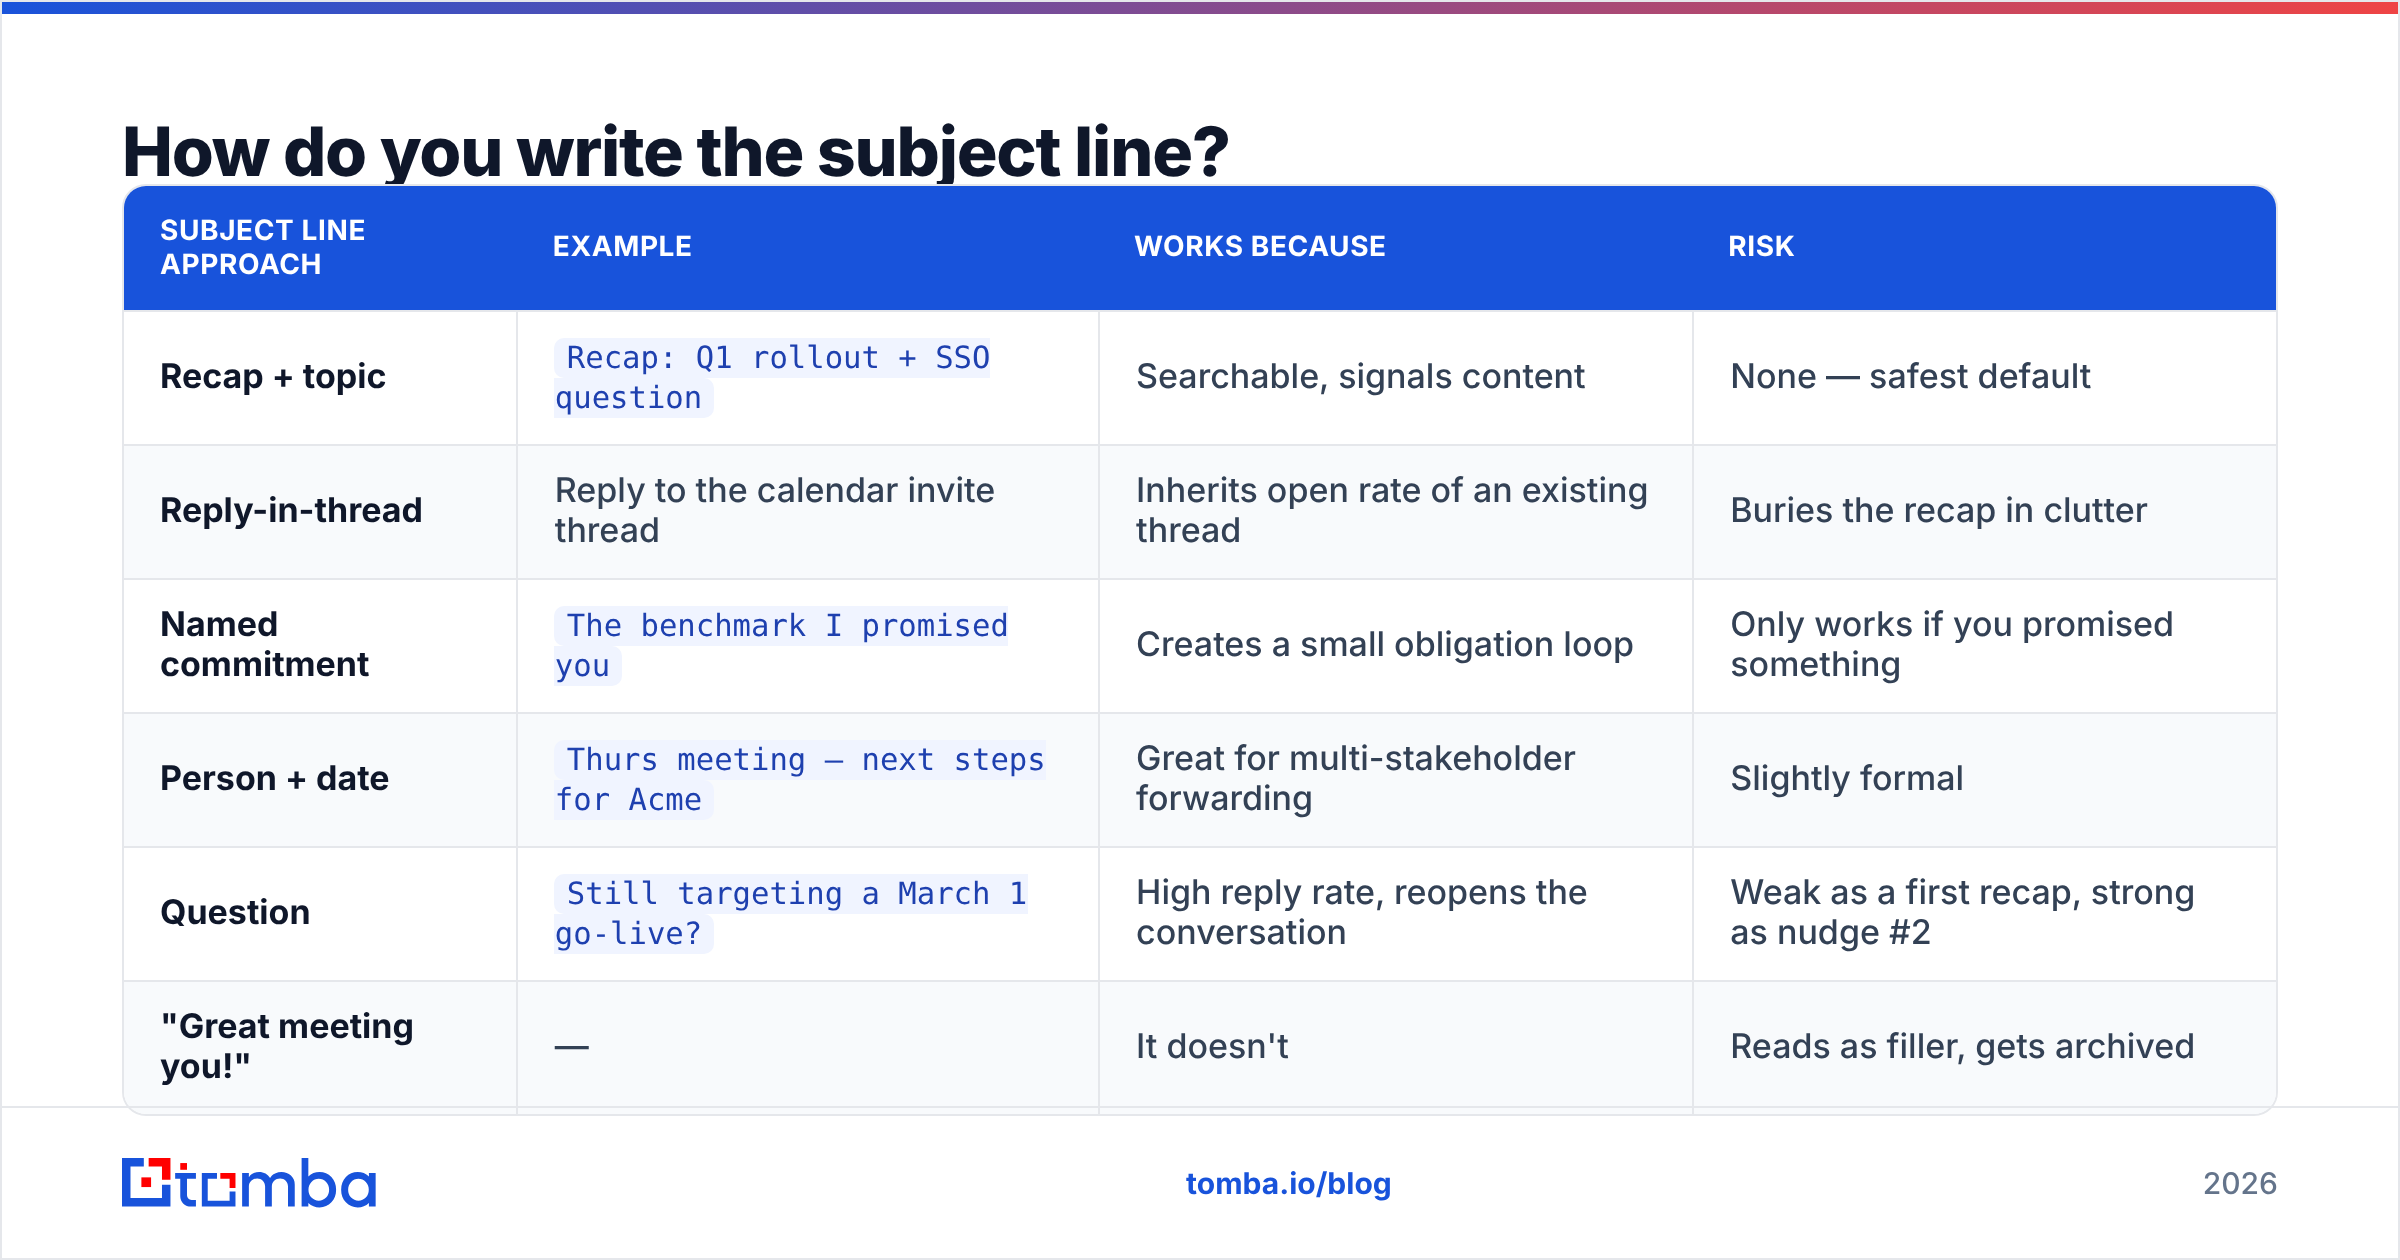This screenshot has width=2400, height=1260.
Task: Click the 2026 year label
Action: (x=2240, y=1184)
